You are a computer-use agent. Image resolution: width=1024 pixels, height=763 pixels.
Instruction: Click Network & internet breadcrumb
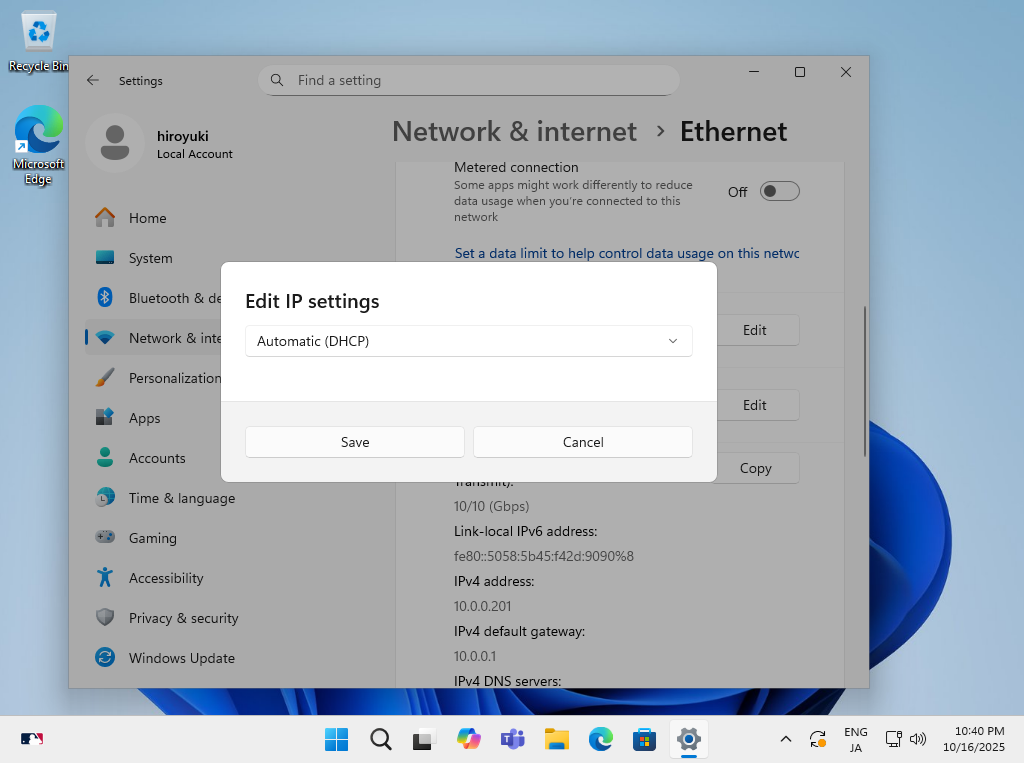514,132
